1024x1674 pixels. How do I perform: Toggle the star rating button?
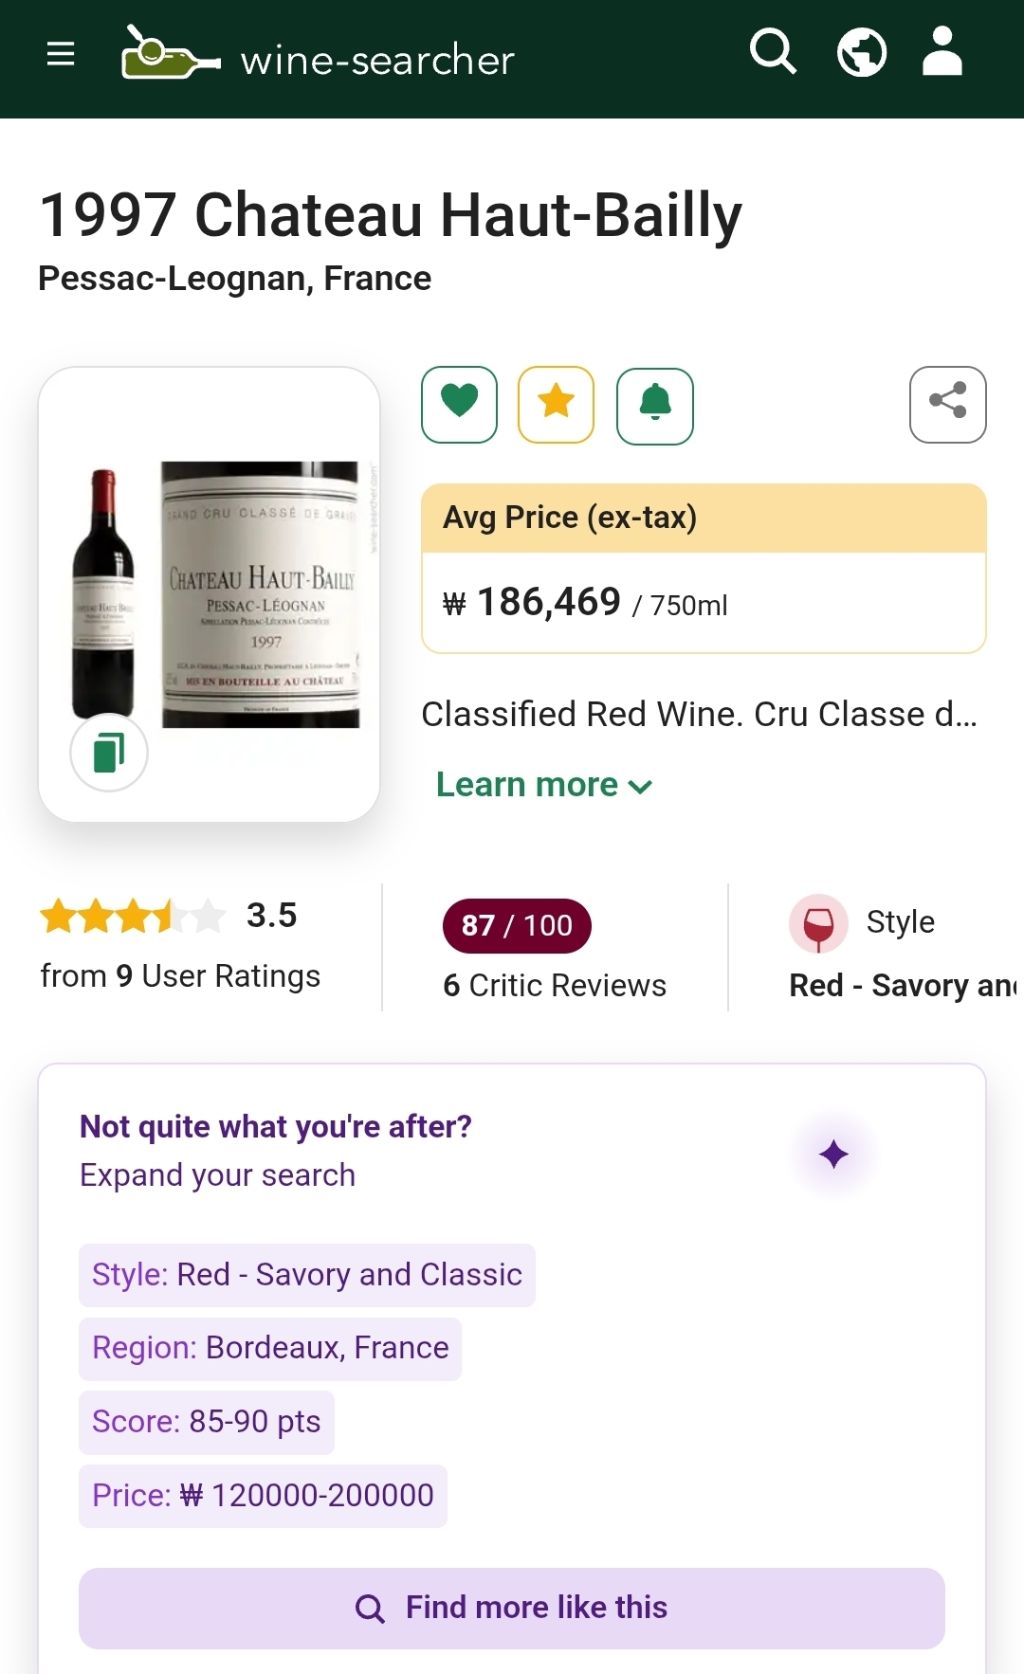pos(556,404)
